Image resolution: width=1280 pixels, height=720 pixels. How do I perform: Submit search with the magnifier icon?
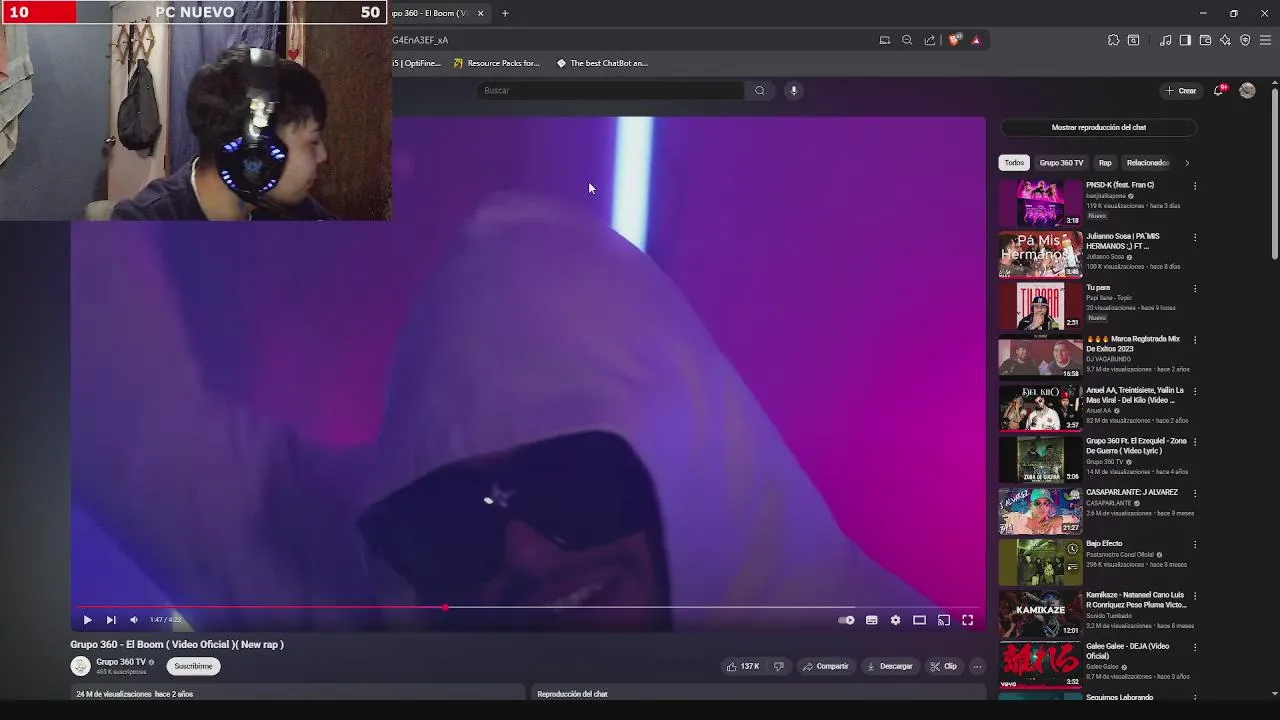760,90
